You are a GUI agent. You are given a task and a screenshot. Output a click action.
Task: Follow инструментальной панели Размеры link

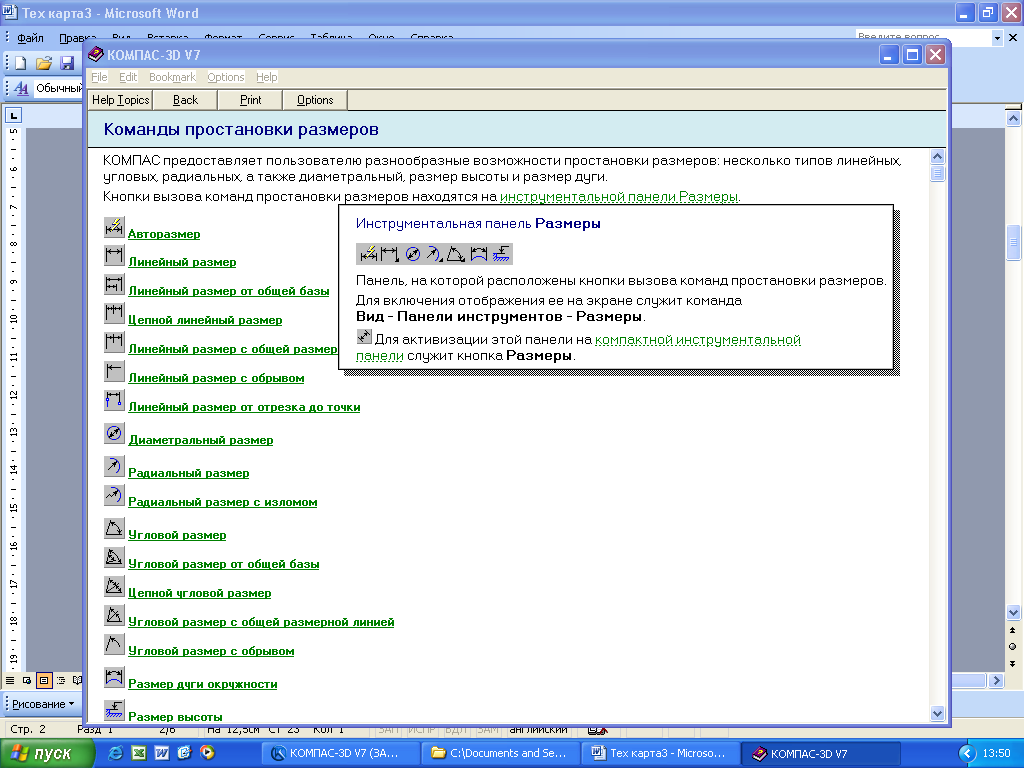[619, 197]
